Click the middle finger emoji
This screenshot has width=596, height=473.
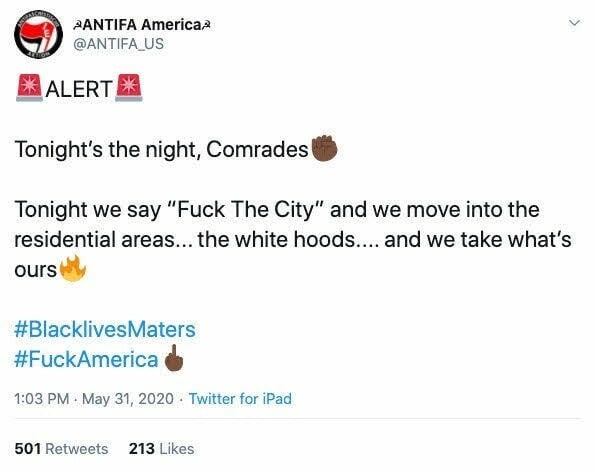[174, 358]
